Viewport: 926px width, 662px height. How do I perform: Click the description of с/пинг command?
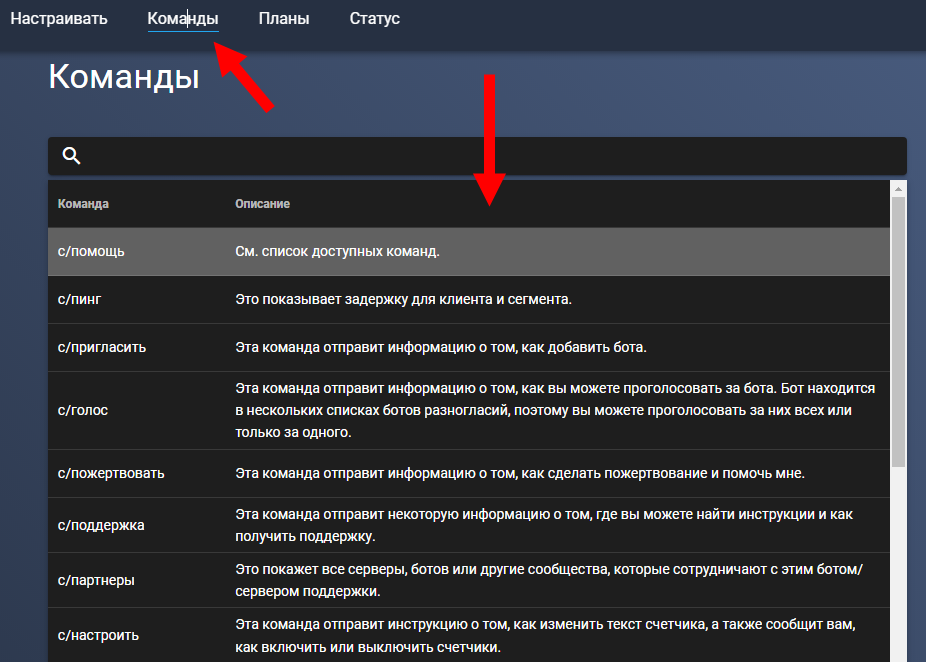point(403,300)
